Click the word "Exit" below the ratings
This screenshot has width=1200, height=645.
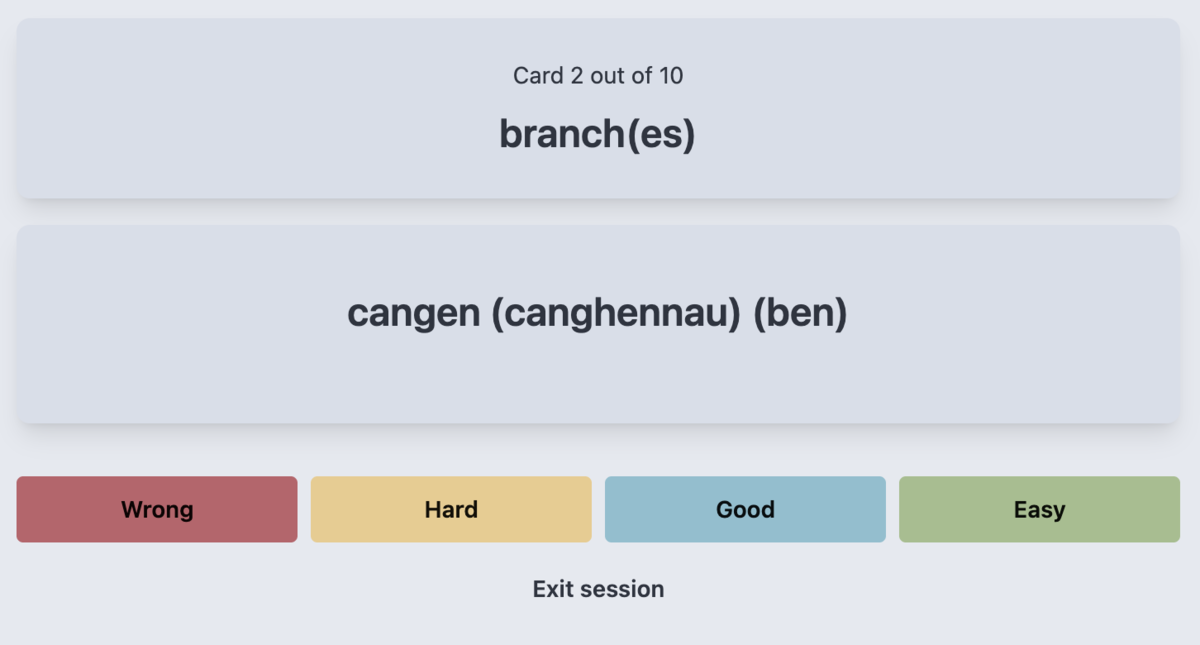(x=554, y=589)
